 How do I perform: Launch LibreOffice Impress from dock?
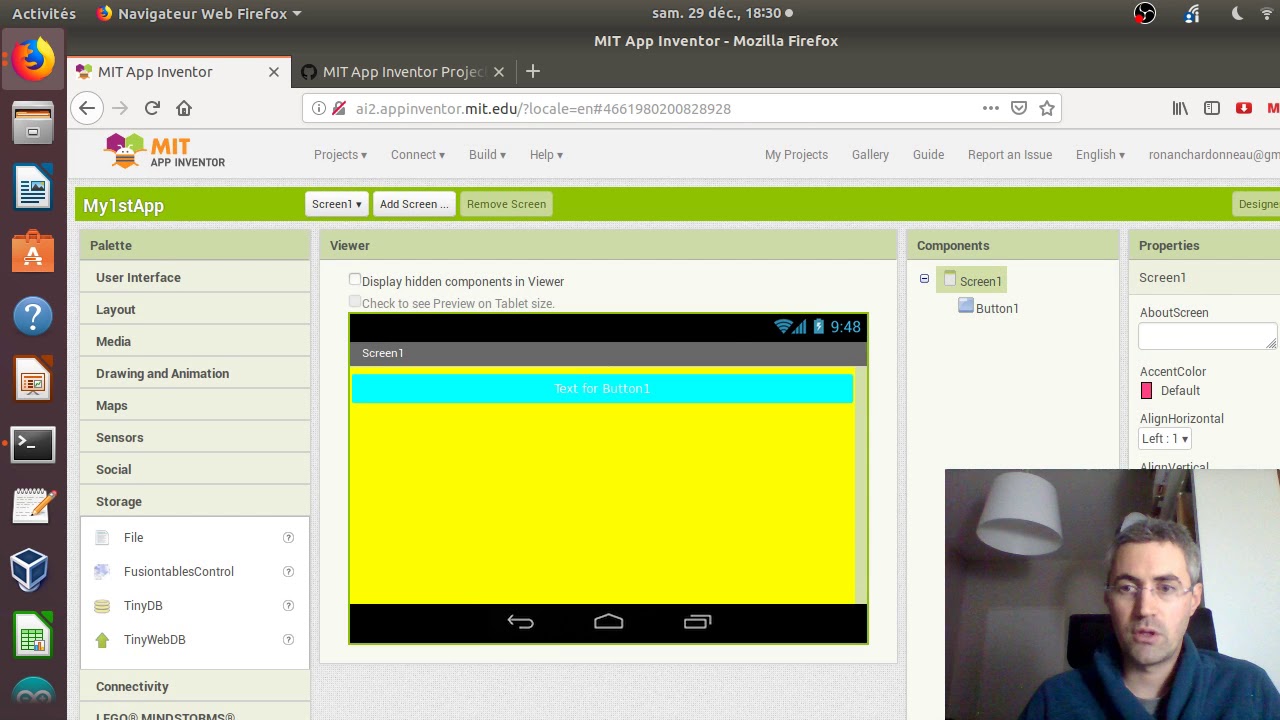tap(33, 380)
